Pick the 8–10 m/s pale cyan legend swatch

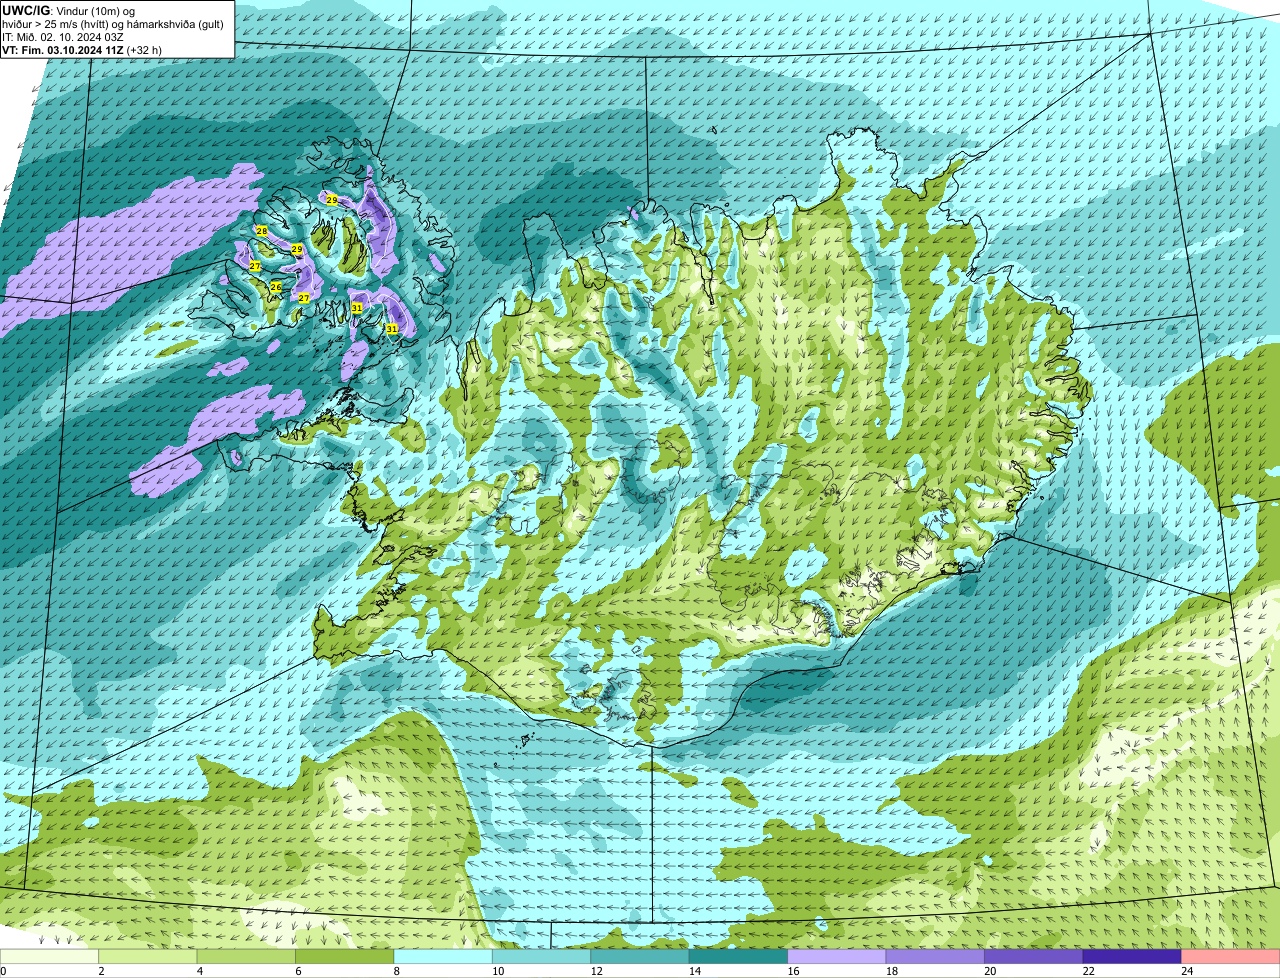coord(443,957)
